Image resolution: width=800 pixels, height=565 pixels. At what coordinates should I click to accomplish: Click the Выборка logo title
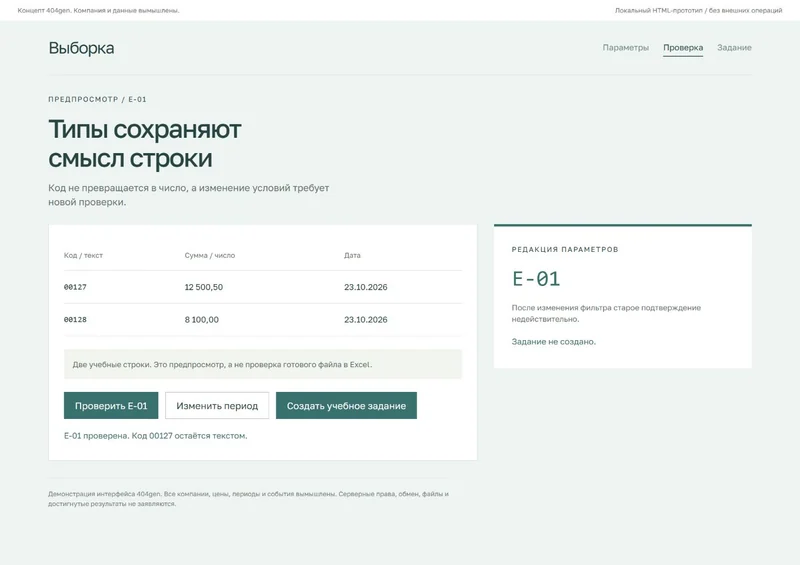[x=81, y=48]
